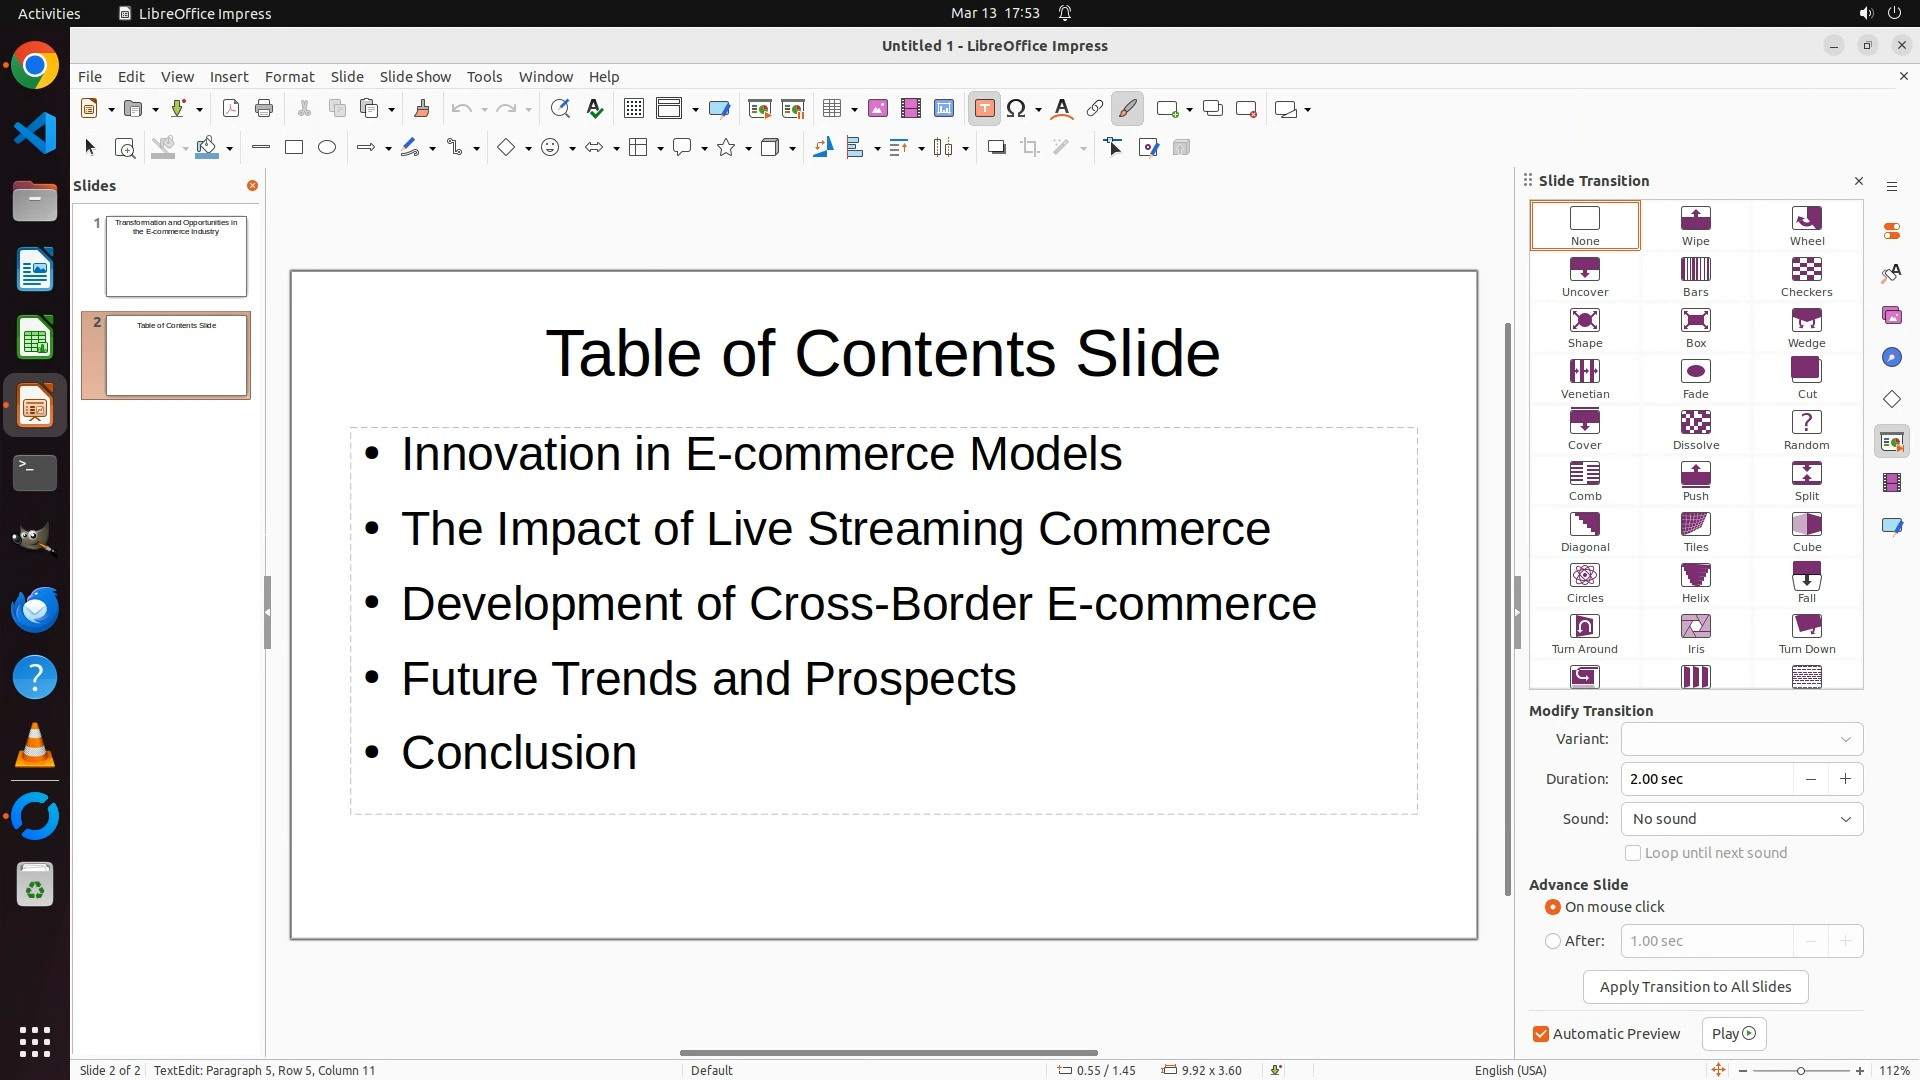
Task: Apply the Cube transition
Action: tap(1806, 532)
